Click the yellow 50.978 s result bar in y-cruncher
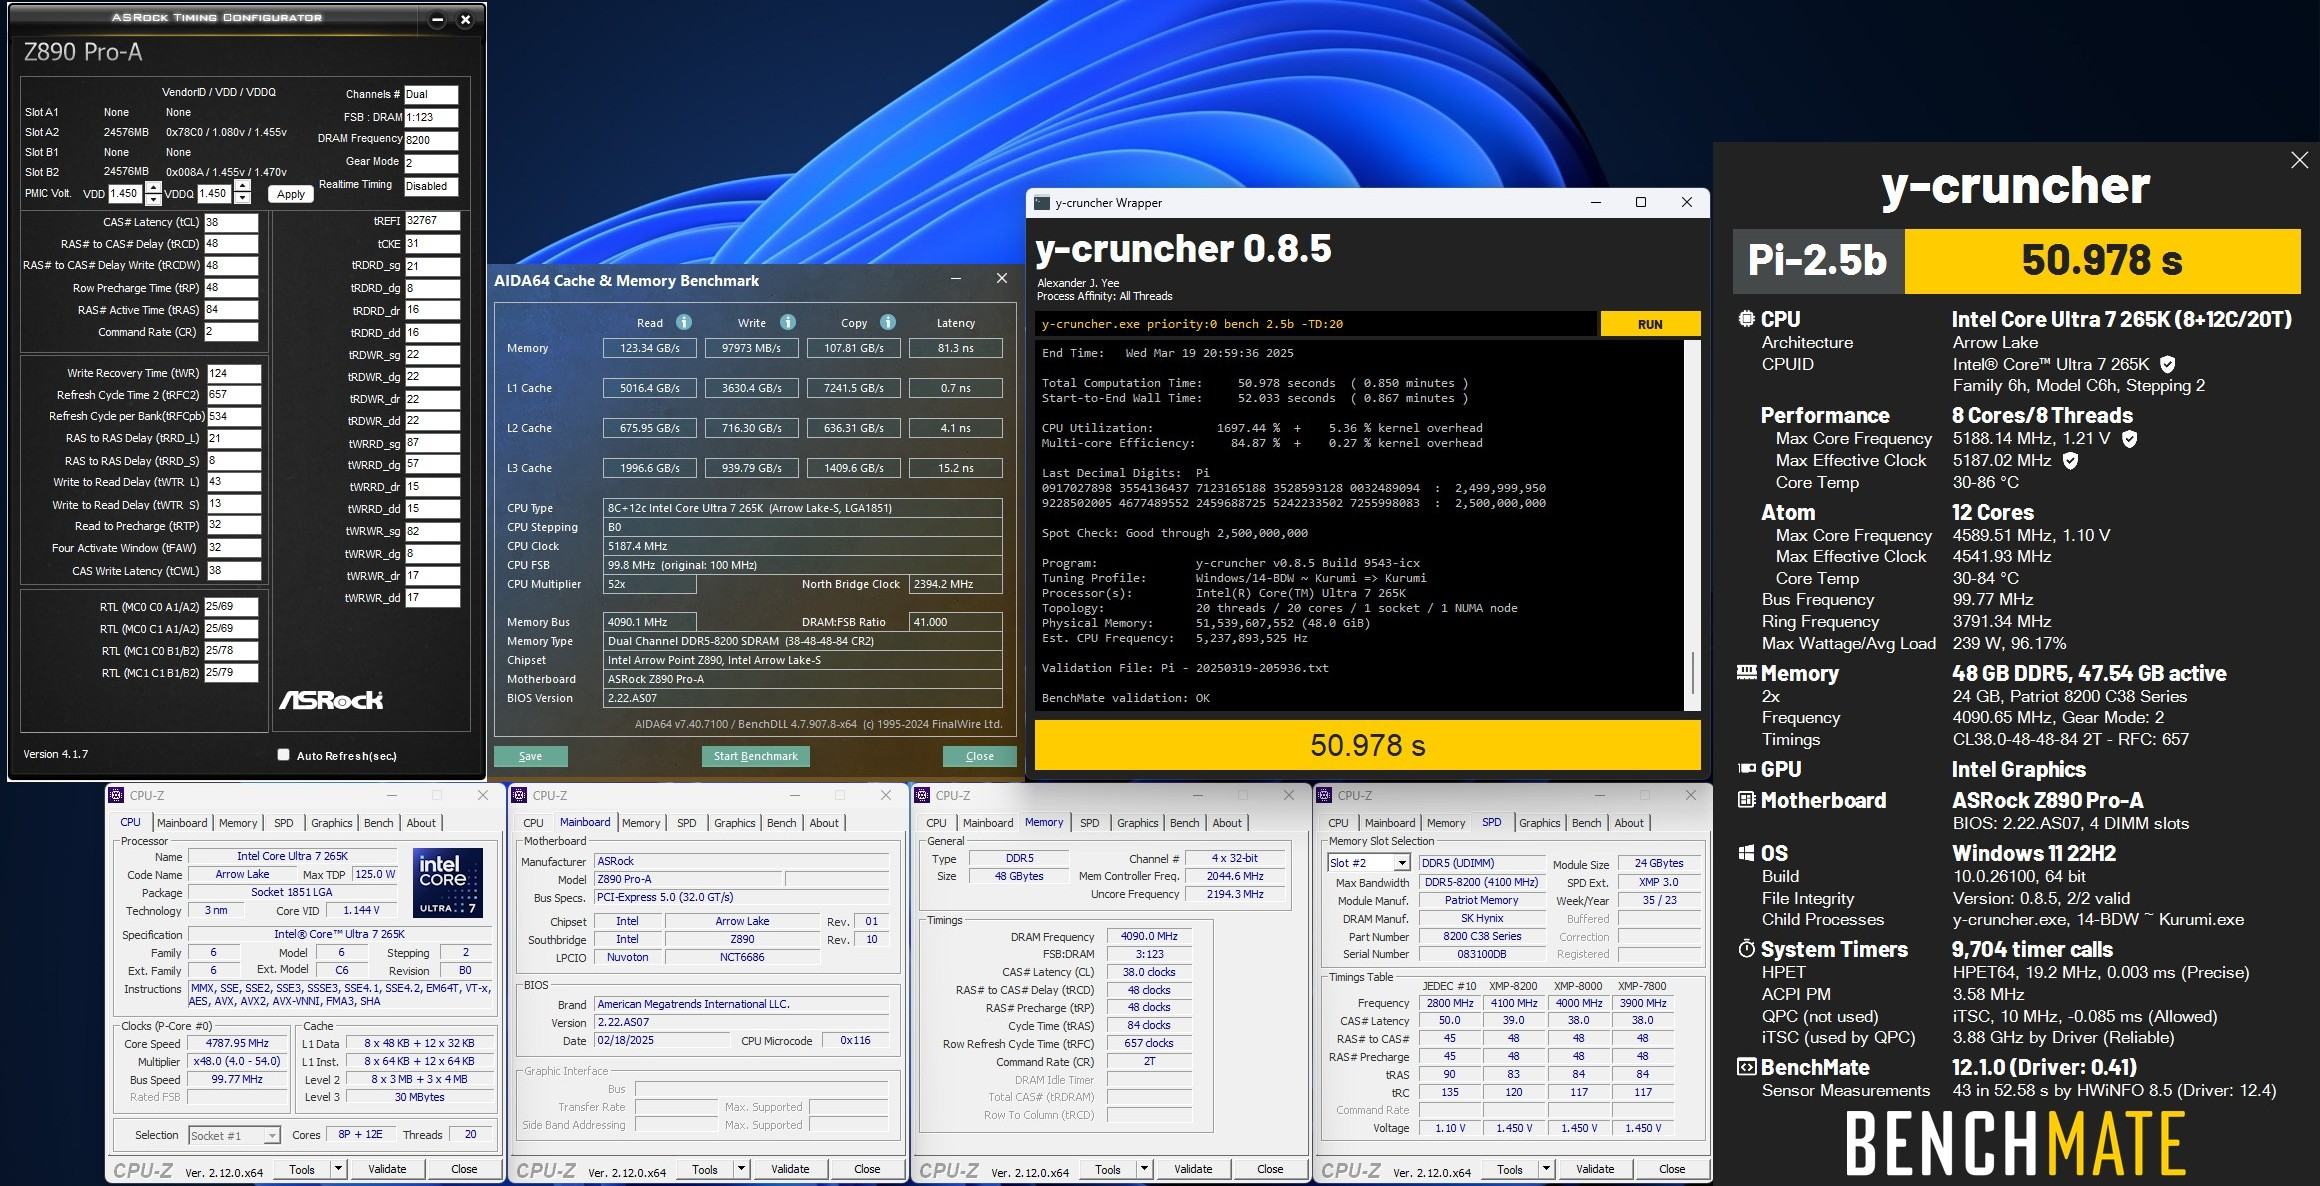 pos(1367,745)
